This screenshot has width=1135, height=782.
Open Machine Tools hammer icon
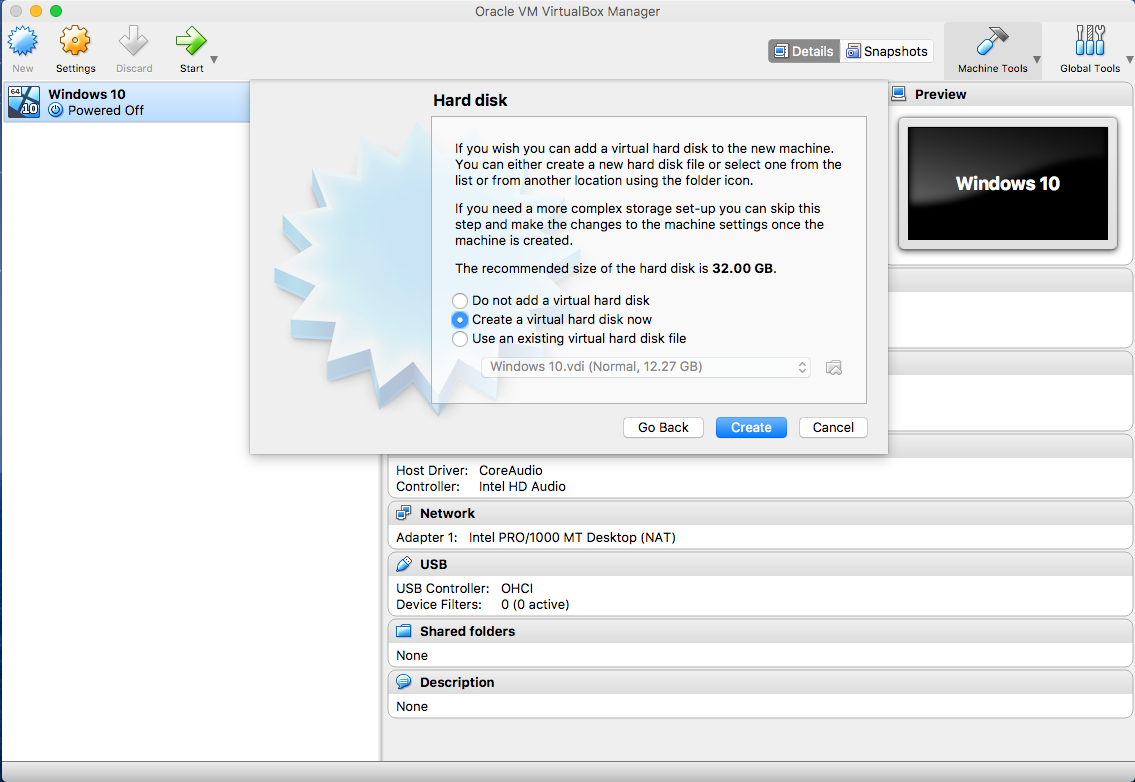coord(992,41)
